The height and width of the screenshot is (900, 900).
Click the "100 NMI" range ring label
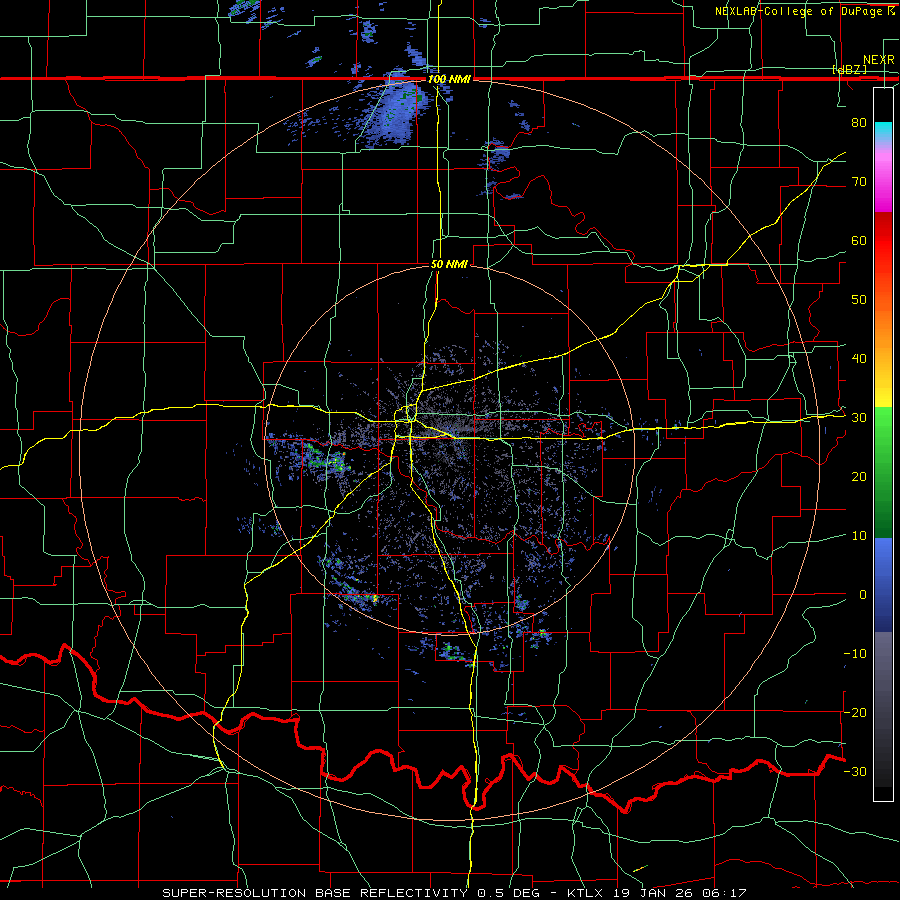tap(449, 79)
